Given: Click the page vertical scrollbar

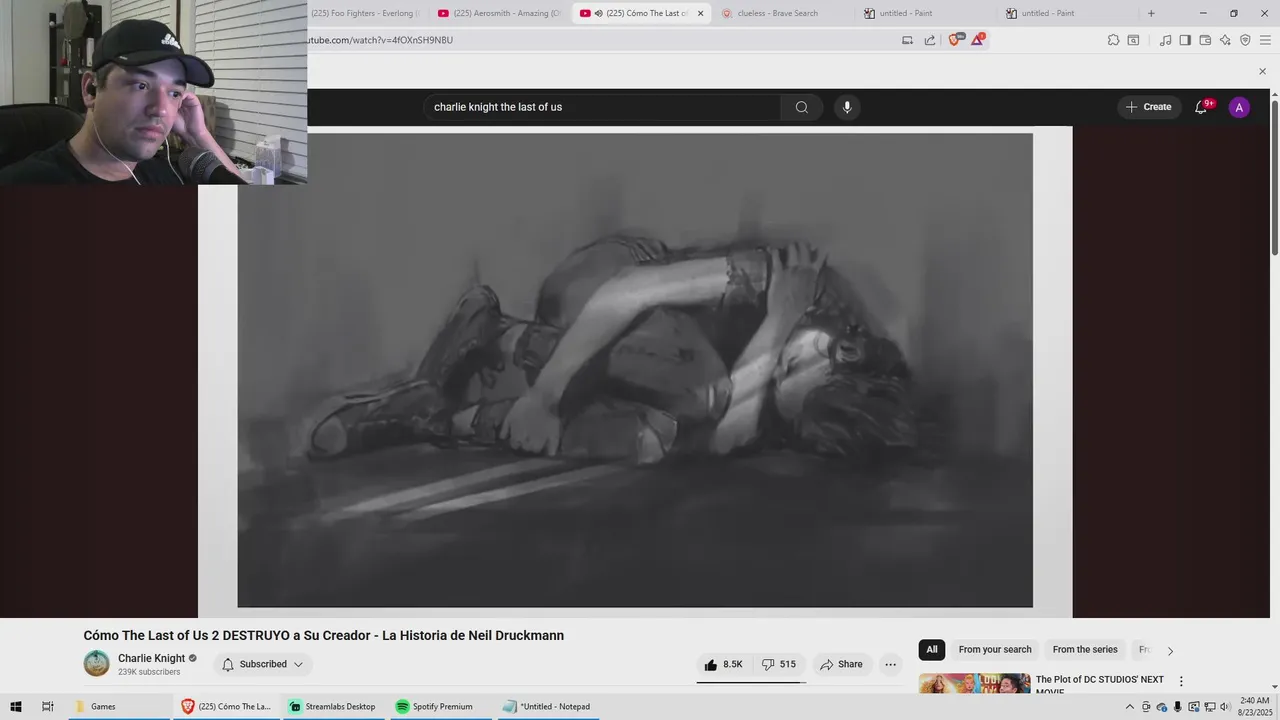Looking at the screenshot, I should [1274, 176].
